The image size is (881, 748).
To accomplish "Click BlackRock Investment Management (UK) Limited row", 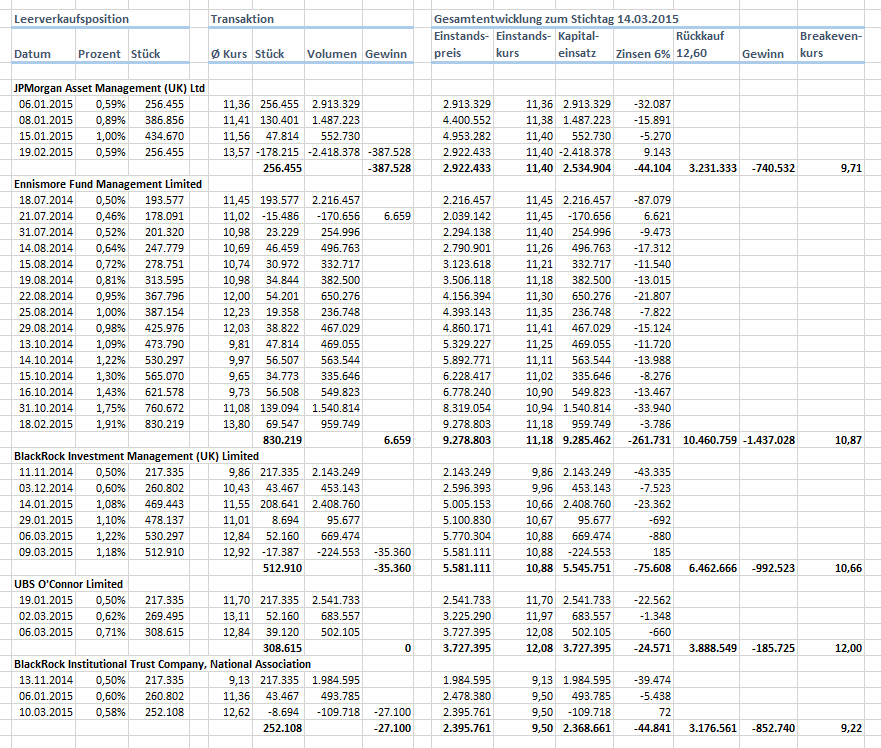I will pos(137,456).
